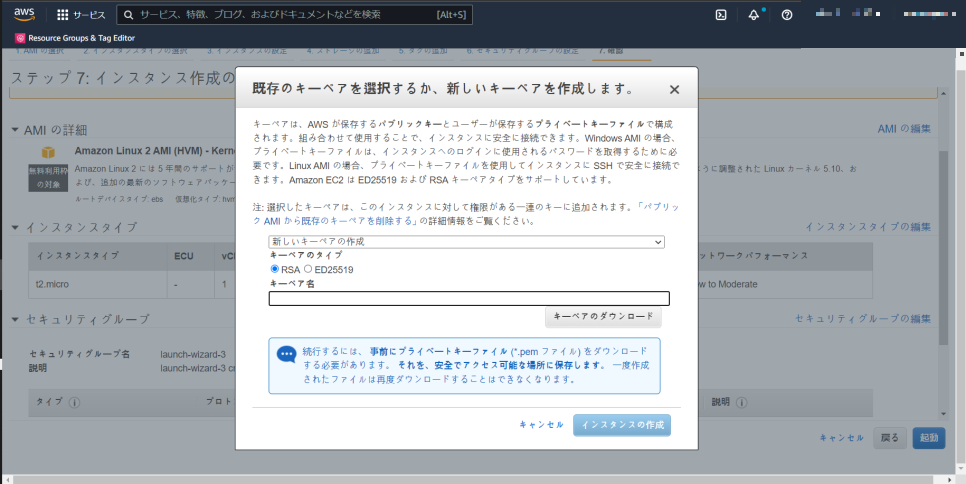Select the ED25519 key pair type
This screenshot has height=484, width=966.
[308, 269]
